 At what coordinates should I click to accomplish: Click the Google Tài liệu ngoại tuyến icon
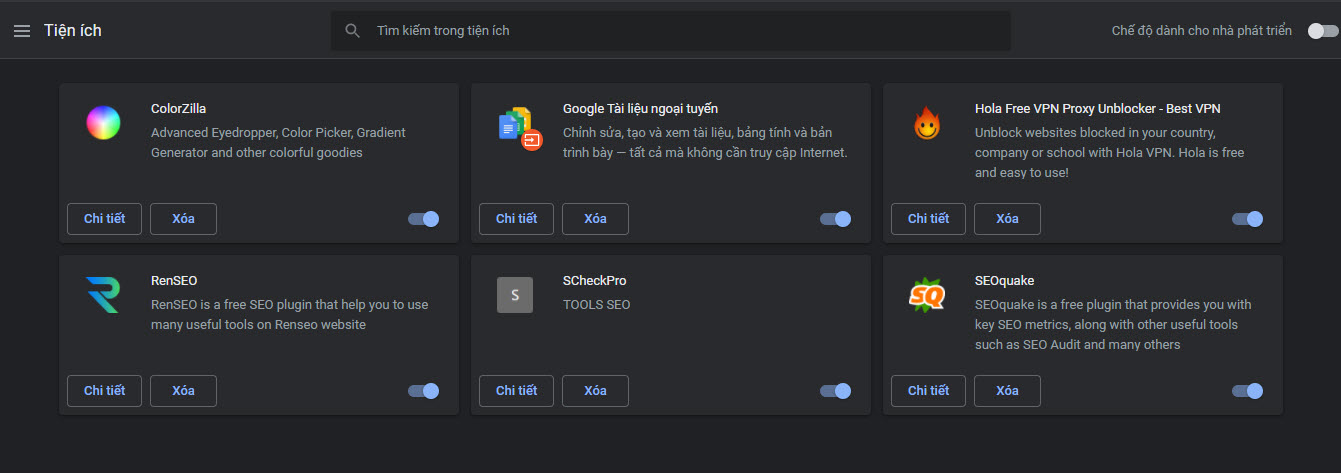coord(518,127)
